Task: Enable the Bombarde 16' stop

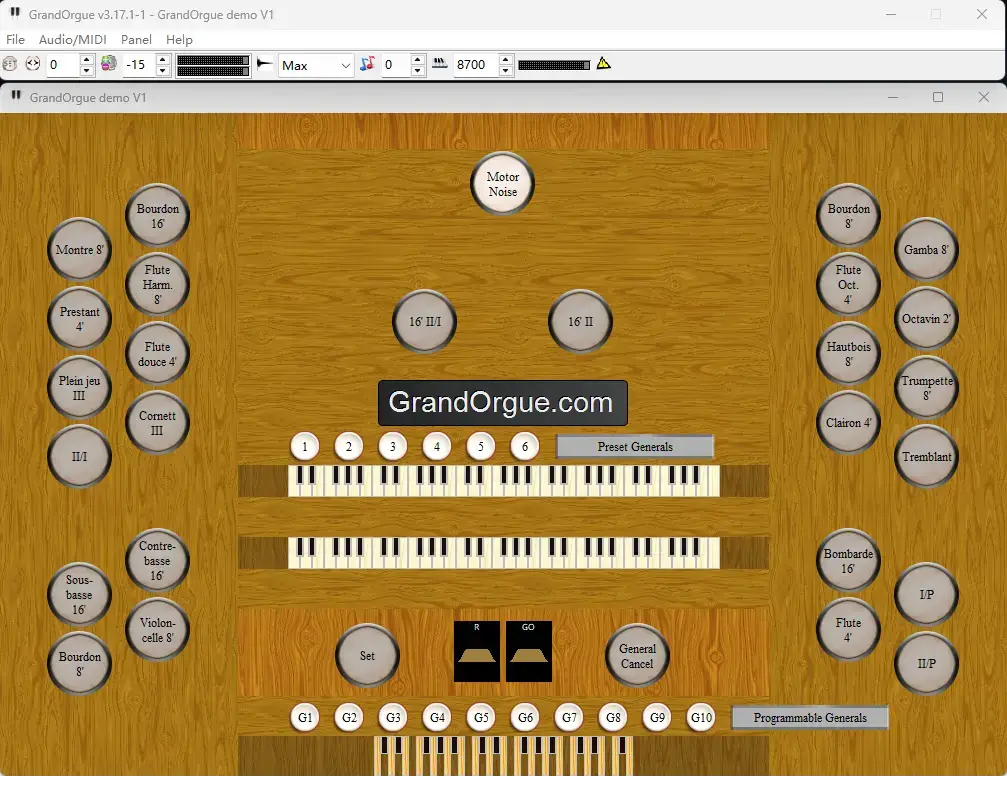Action: tap(848, 561)
